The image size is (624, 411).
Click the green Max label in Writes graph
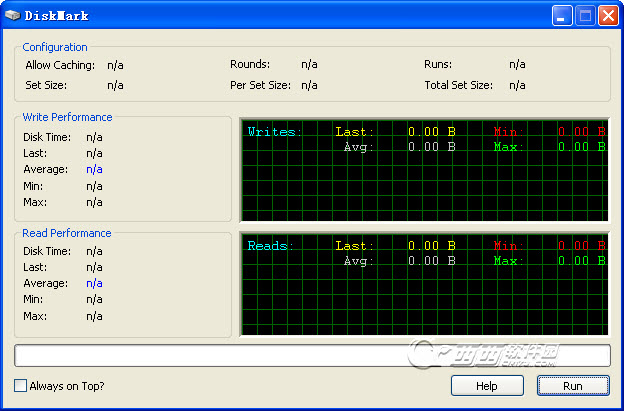click(x=506, y=147)
